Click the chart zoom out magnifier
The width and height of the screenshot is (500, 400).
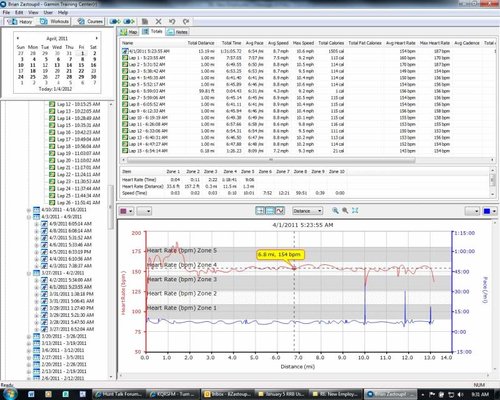[345, 211]
